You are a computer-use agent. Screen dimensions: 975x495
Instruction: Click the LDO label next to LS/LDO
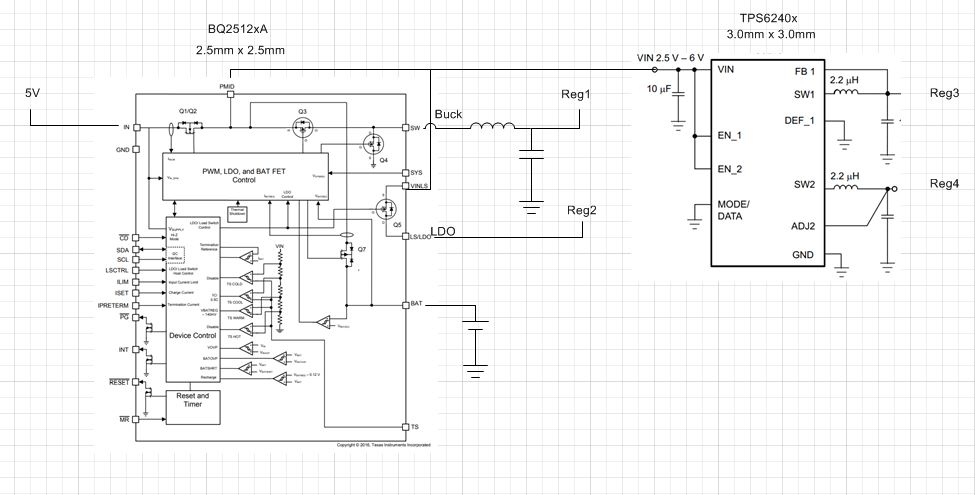(x=443, y=231)
